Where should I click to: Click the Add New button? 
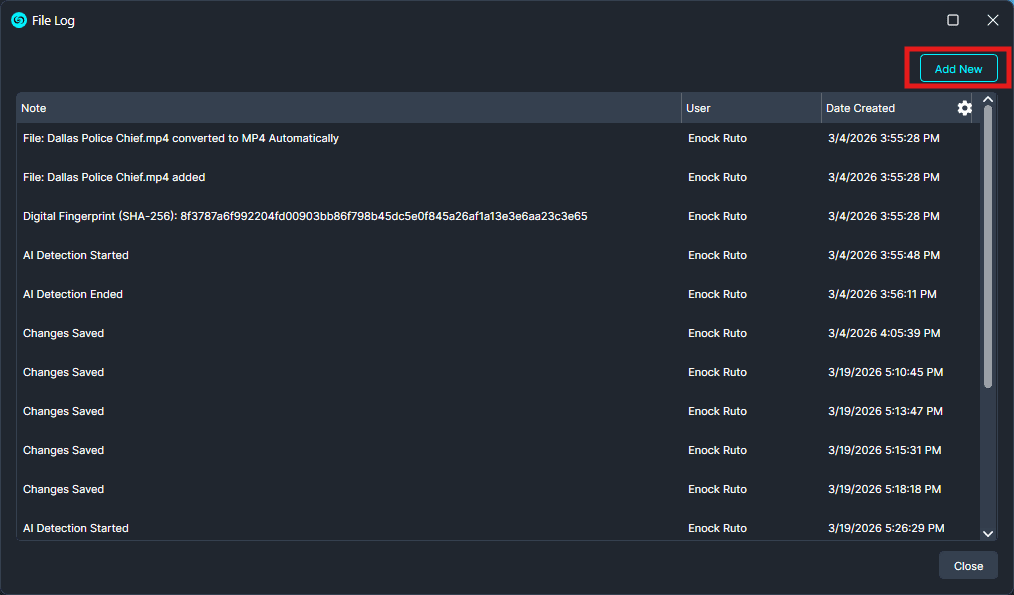pyautogui.click(x=958, y=69)
